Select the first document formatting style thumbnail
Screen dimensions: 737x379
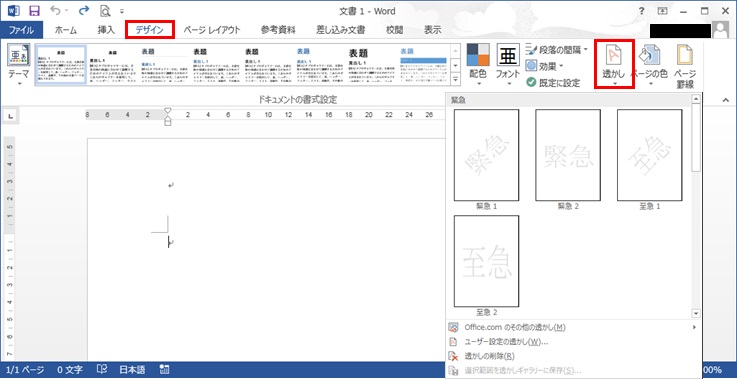(61, 64)
